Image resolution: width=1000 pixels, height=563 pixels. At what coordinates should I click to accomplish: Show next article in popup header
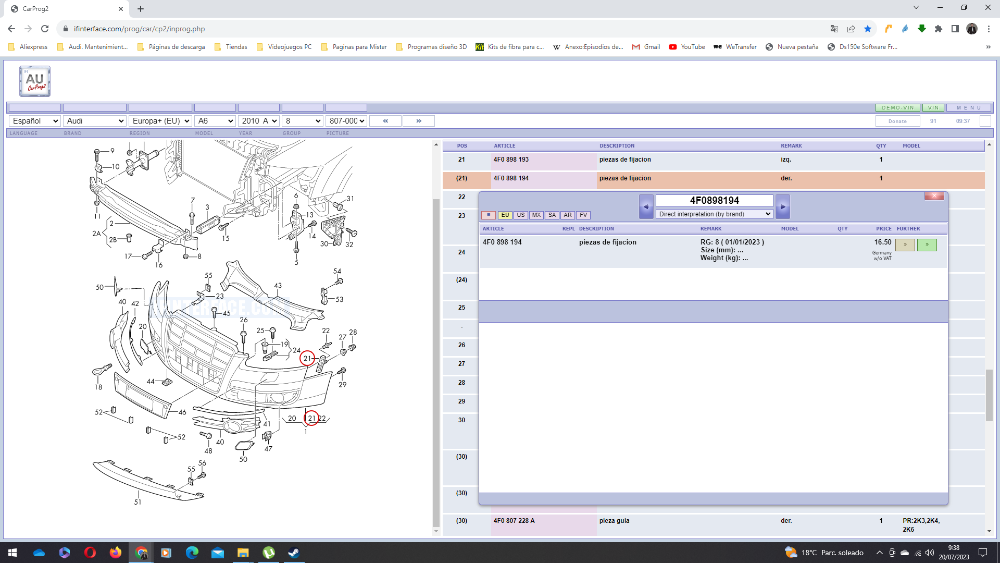click(x=783, y=207)
